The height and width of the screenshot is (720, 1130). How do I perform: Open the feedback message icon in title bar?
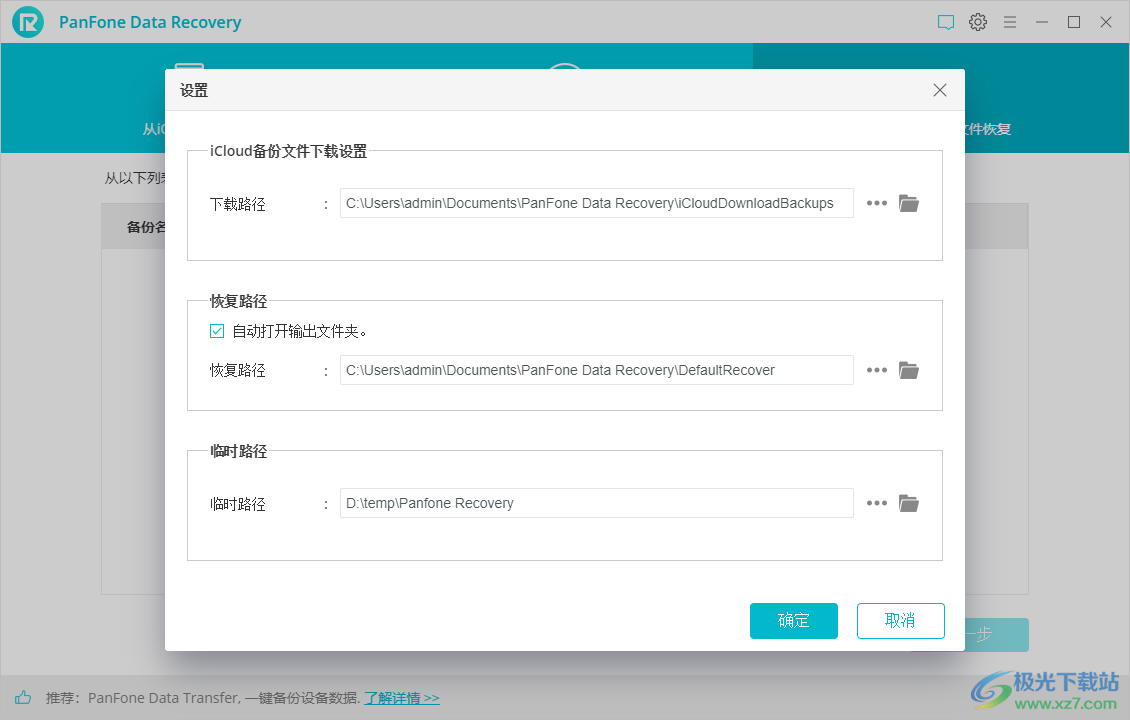[946, 22]
